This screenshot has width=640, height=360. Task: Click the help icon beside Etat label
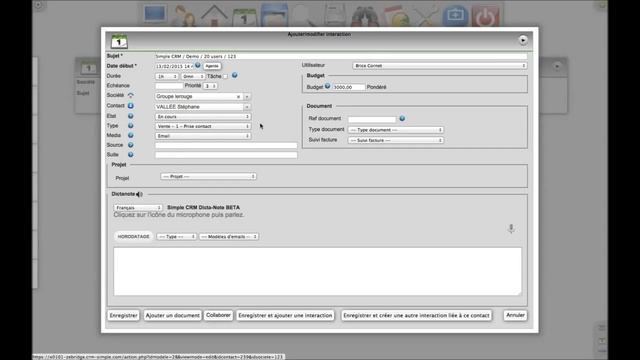click(131, 116)
